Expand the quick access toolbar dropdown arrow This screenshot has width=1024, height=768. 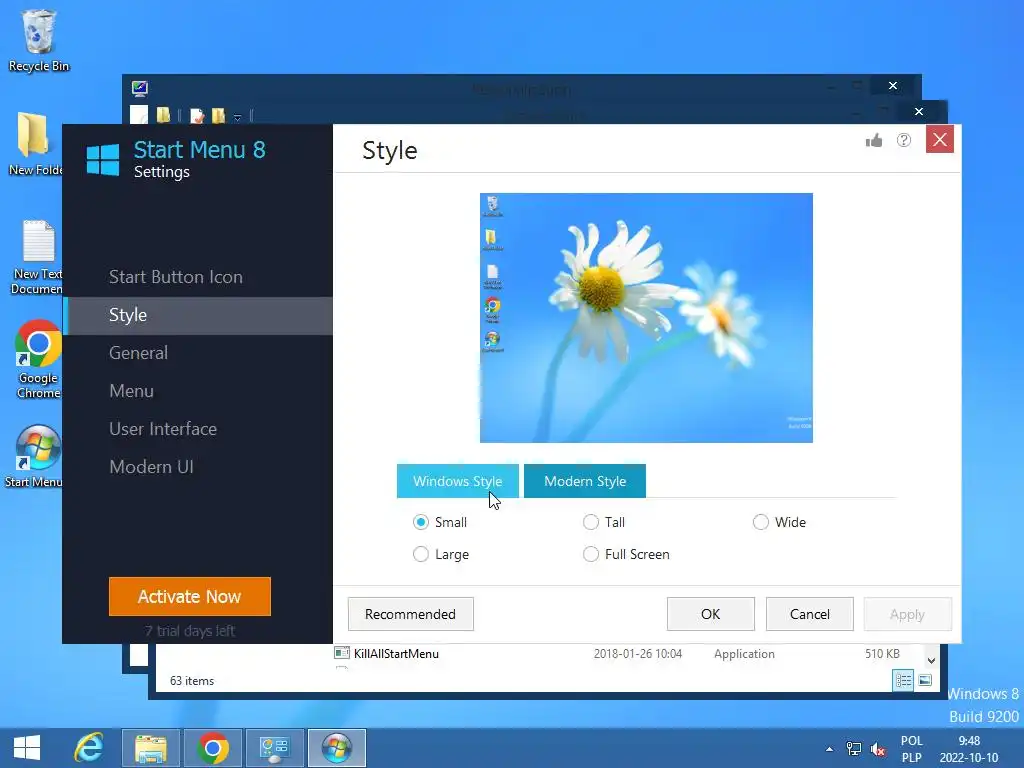(238, 118)
